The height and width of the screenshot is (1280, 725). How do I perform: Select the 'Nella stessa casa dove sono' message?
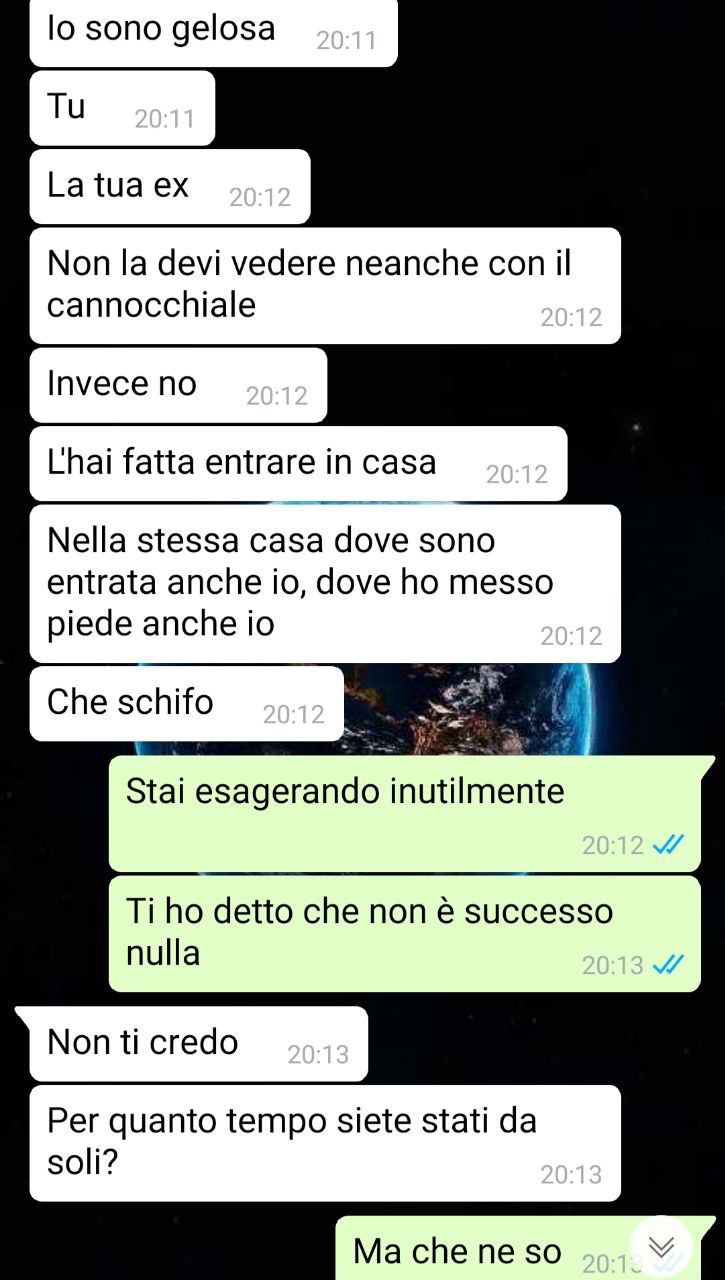point(325,584)
